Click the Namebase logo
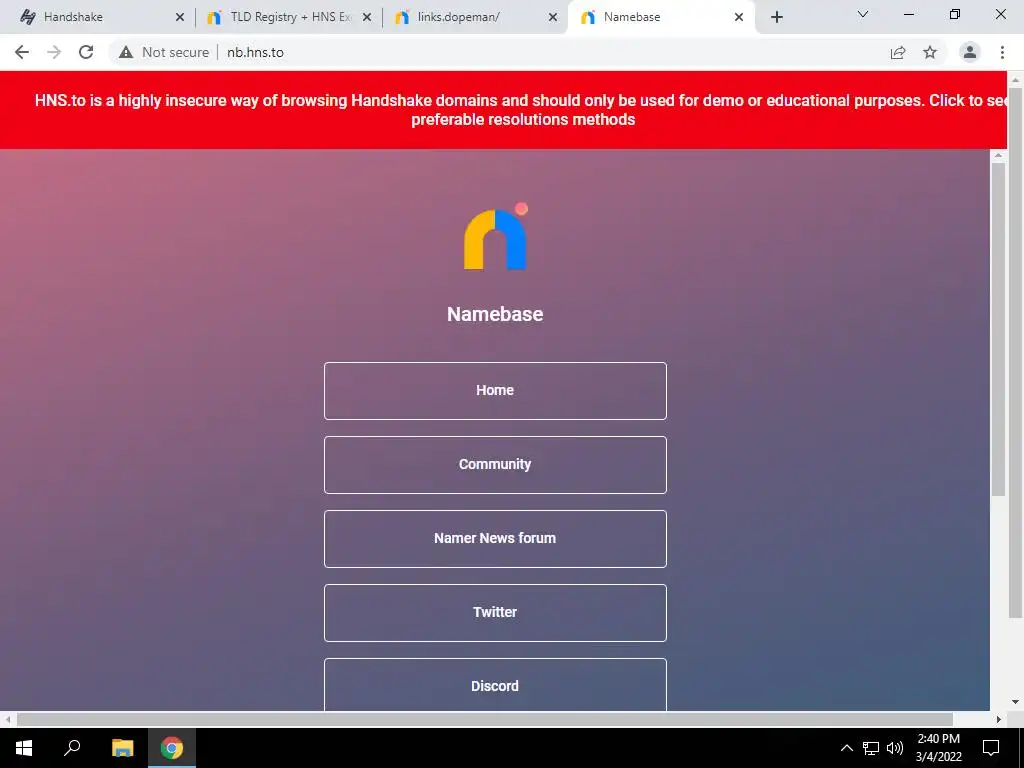 coord(496,236)
